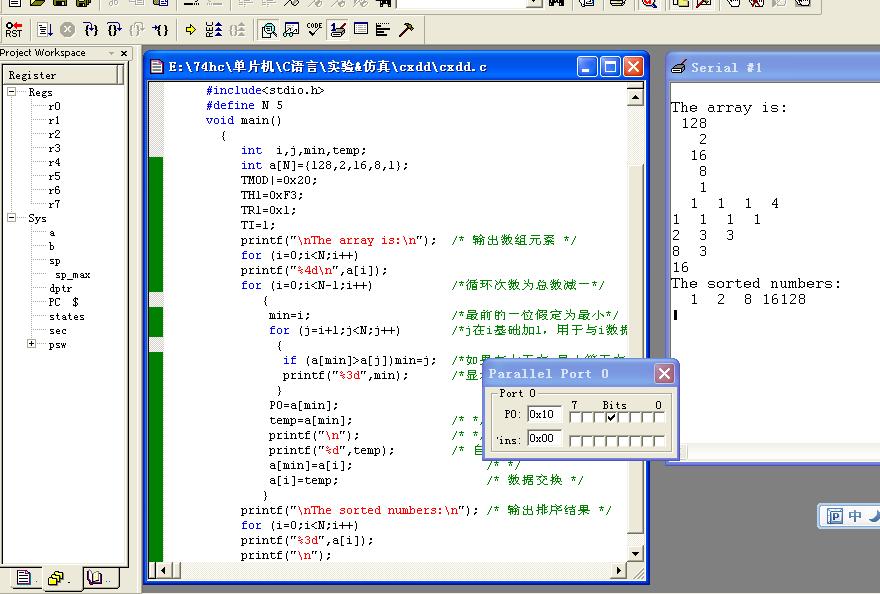Click the editor horizontal scroll right arrow
Viewport: 880px width, 594px height.
click(618, 570)
